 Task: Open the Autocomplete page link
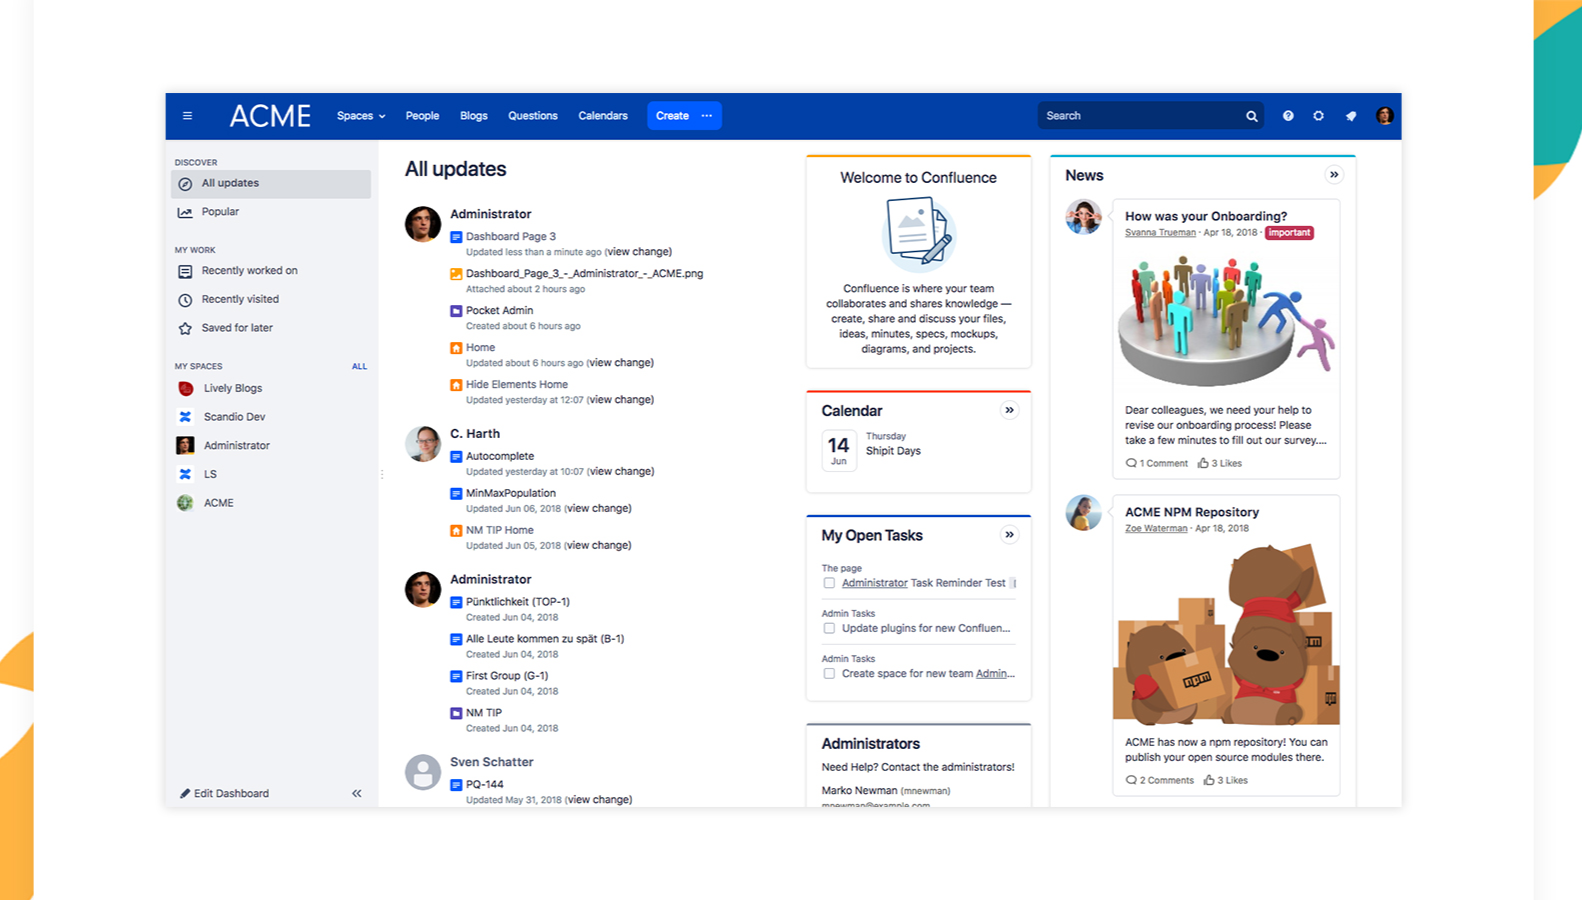[500, 456]
